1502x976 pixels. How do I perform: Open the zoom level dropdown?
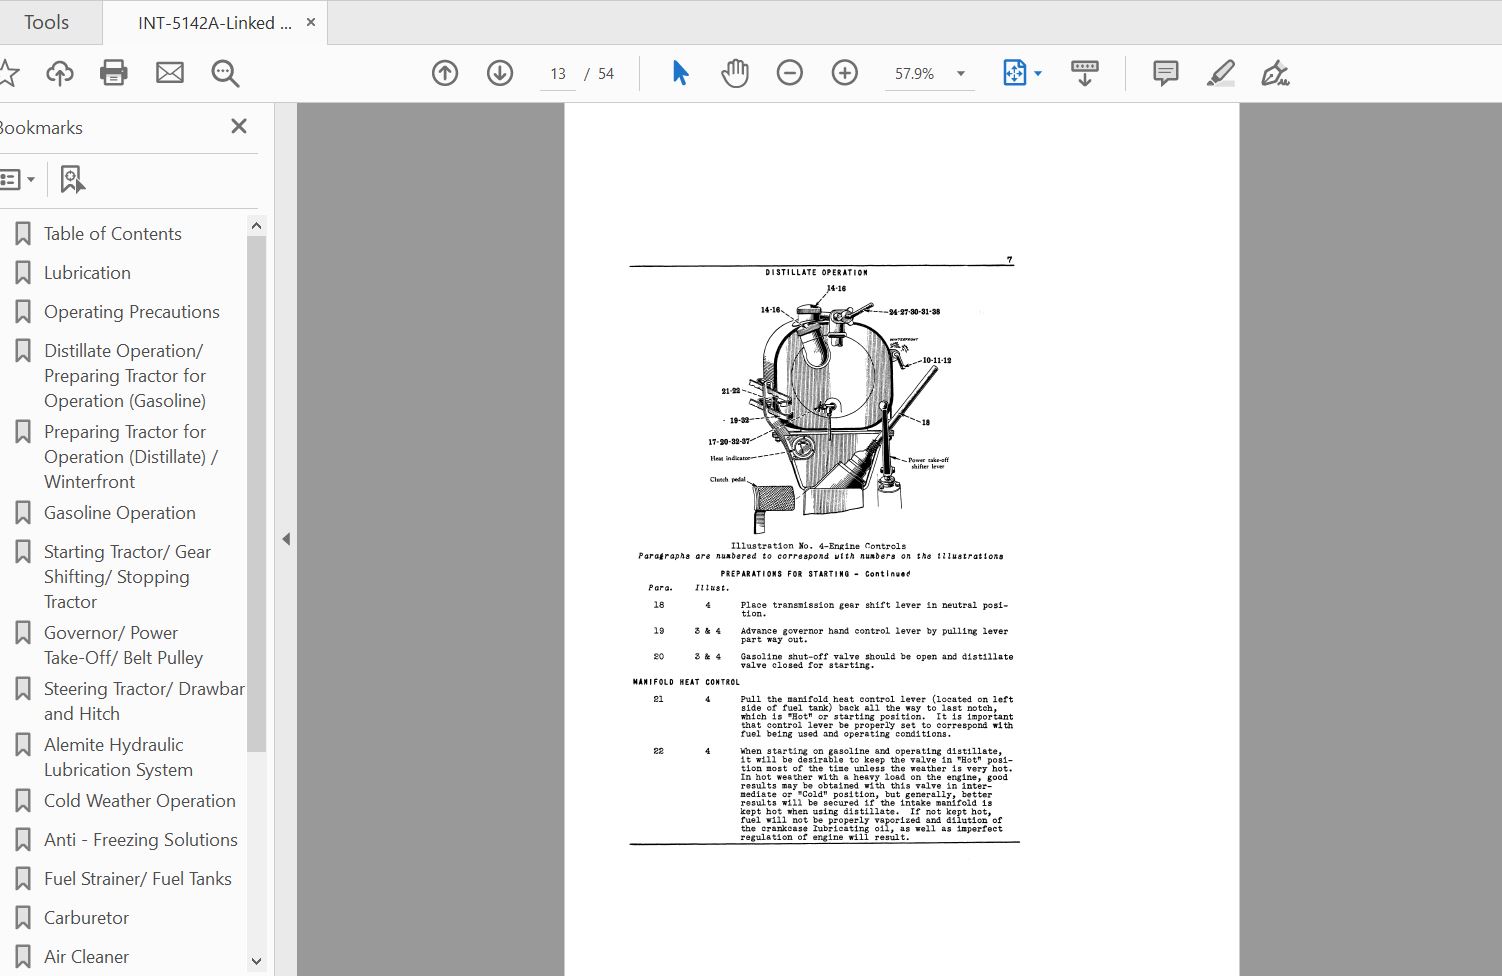[x=961, y=74]
